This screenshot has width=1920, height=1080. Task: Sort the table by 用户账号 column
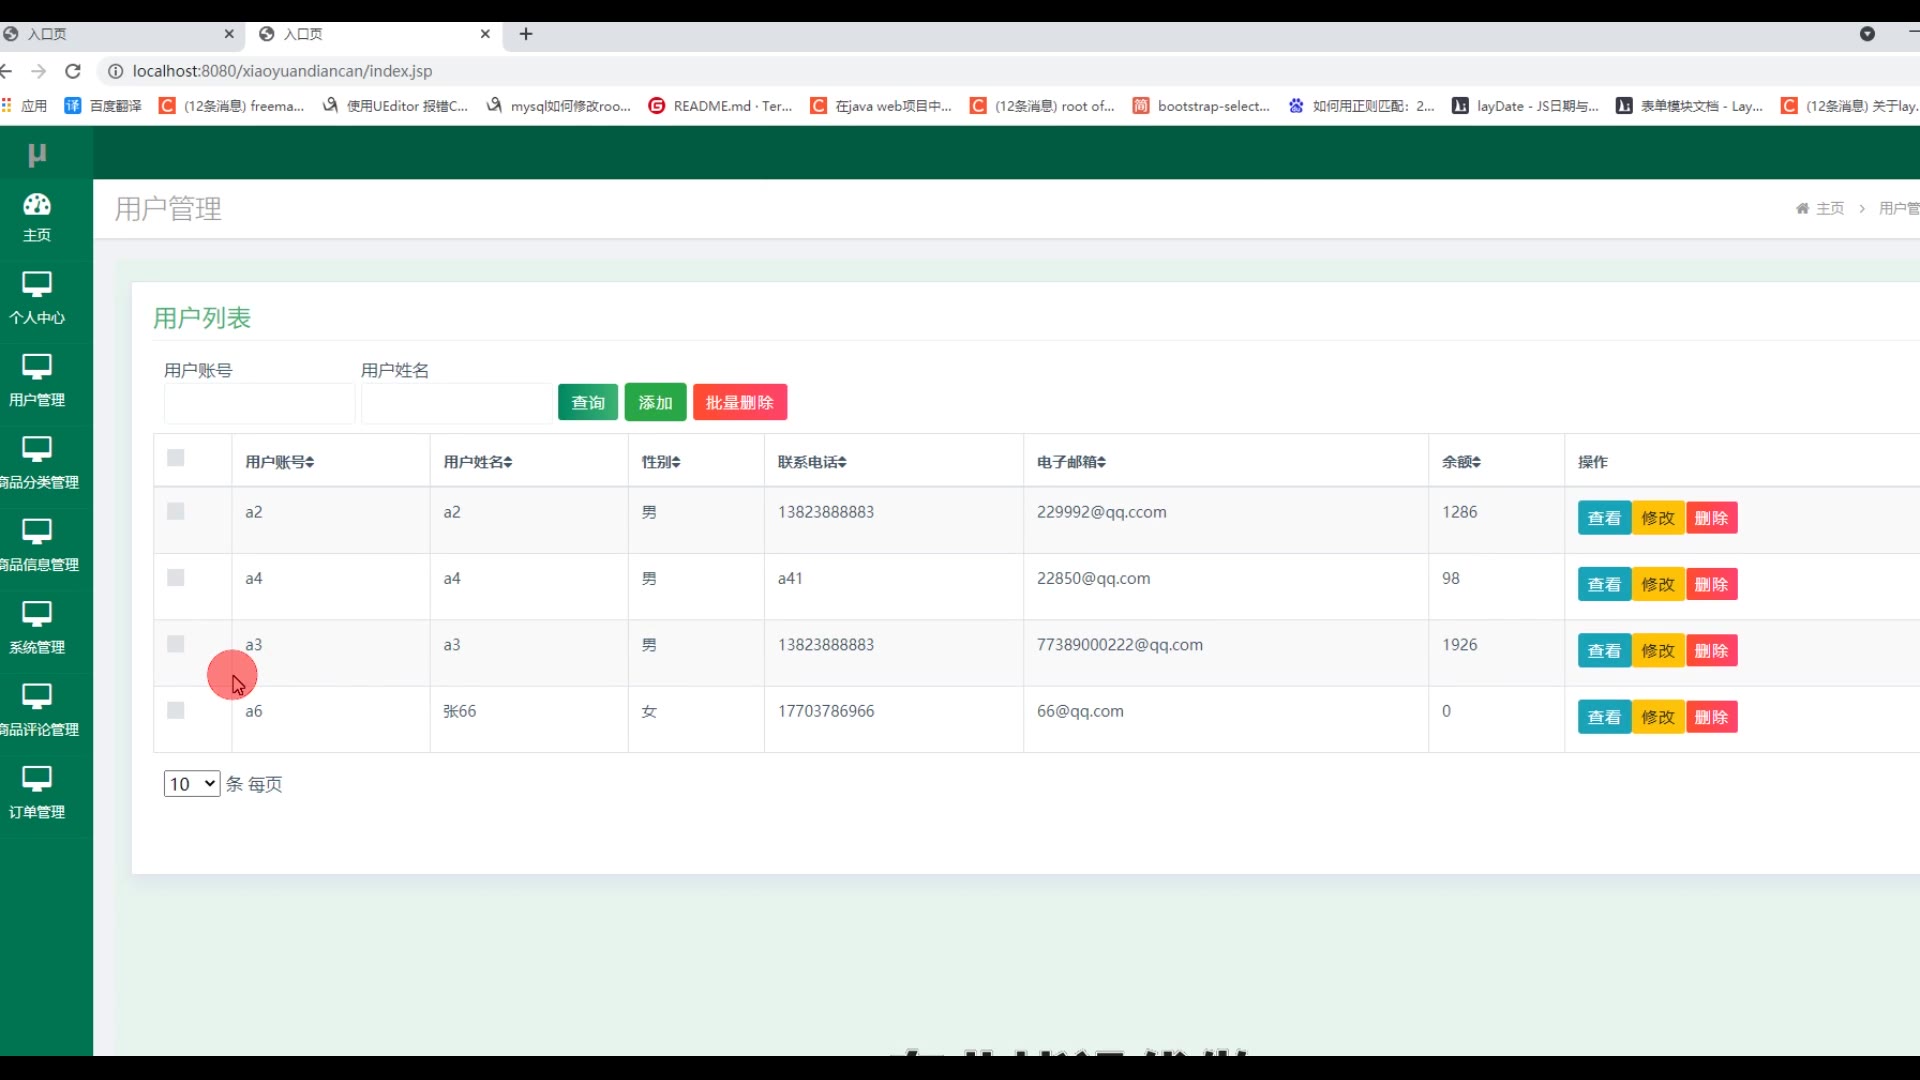click(x=280, y=462)
